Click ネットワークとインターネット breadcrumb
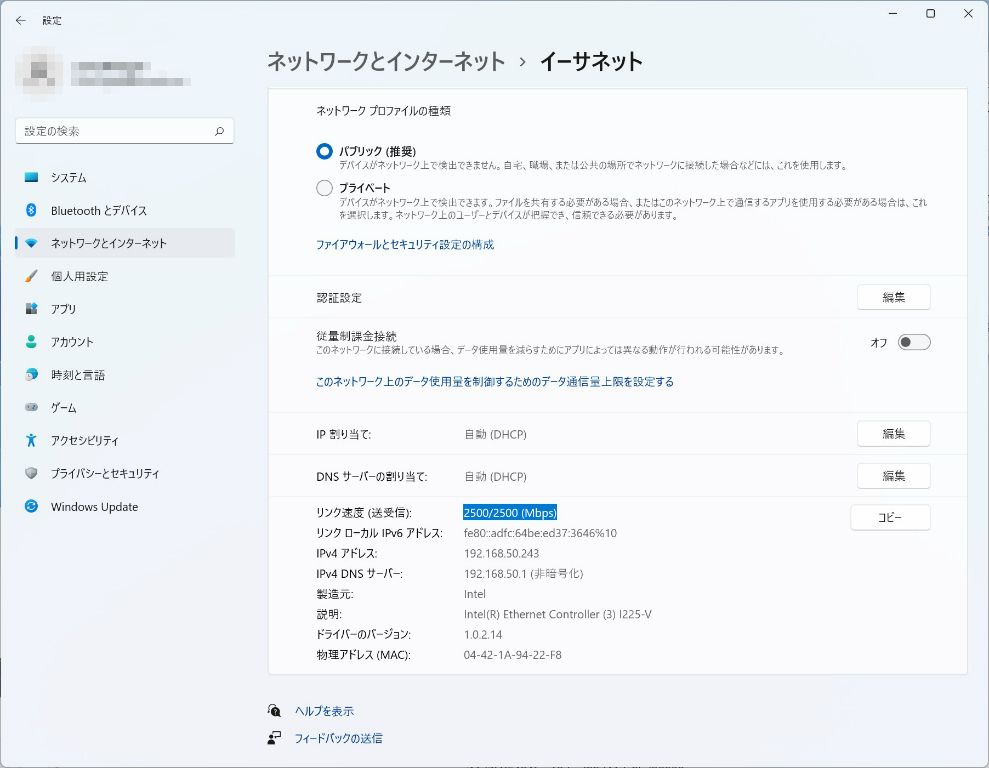 pyautogui.click(x=386, y=62)
